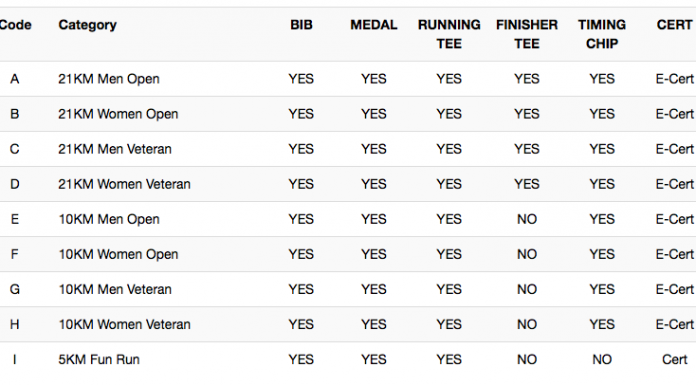696x385 pixels.
Task: Click the BIB column header
Action: pyautogui.click(x=301, y=25)
